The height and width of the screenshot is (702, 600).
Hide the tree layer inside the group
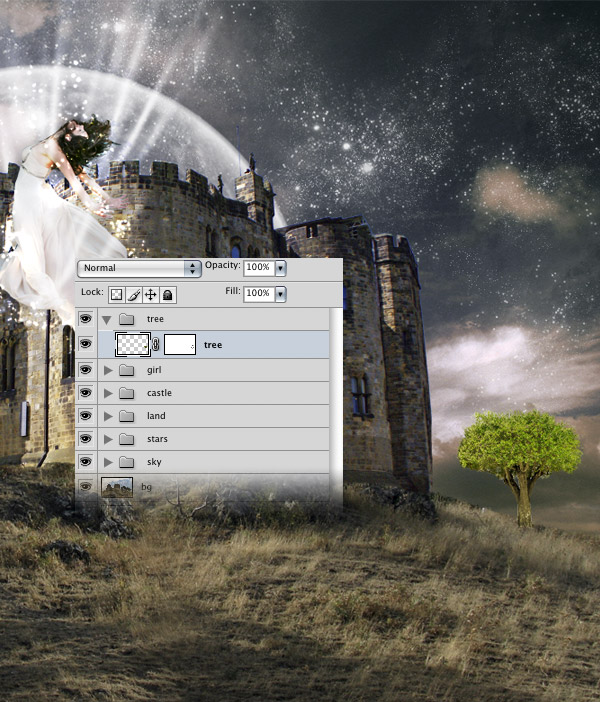(x=86, y=344)
